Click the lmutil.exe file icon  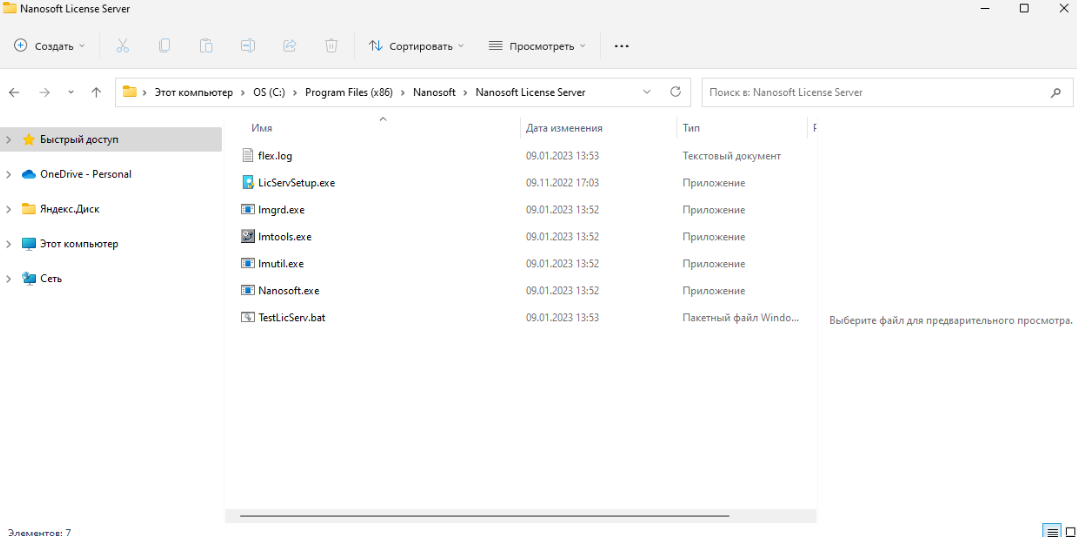[x=248, y=263]
